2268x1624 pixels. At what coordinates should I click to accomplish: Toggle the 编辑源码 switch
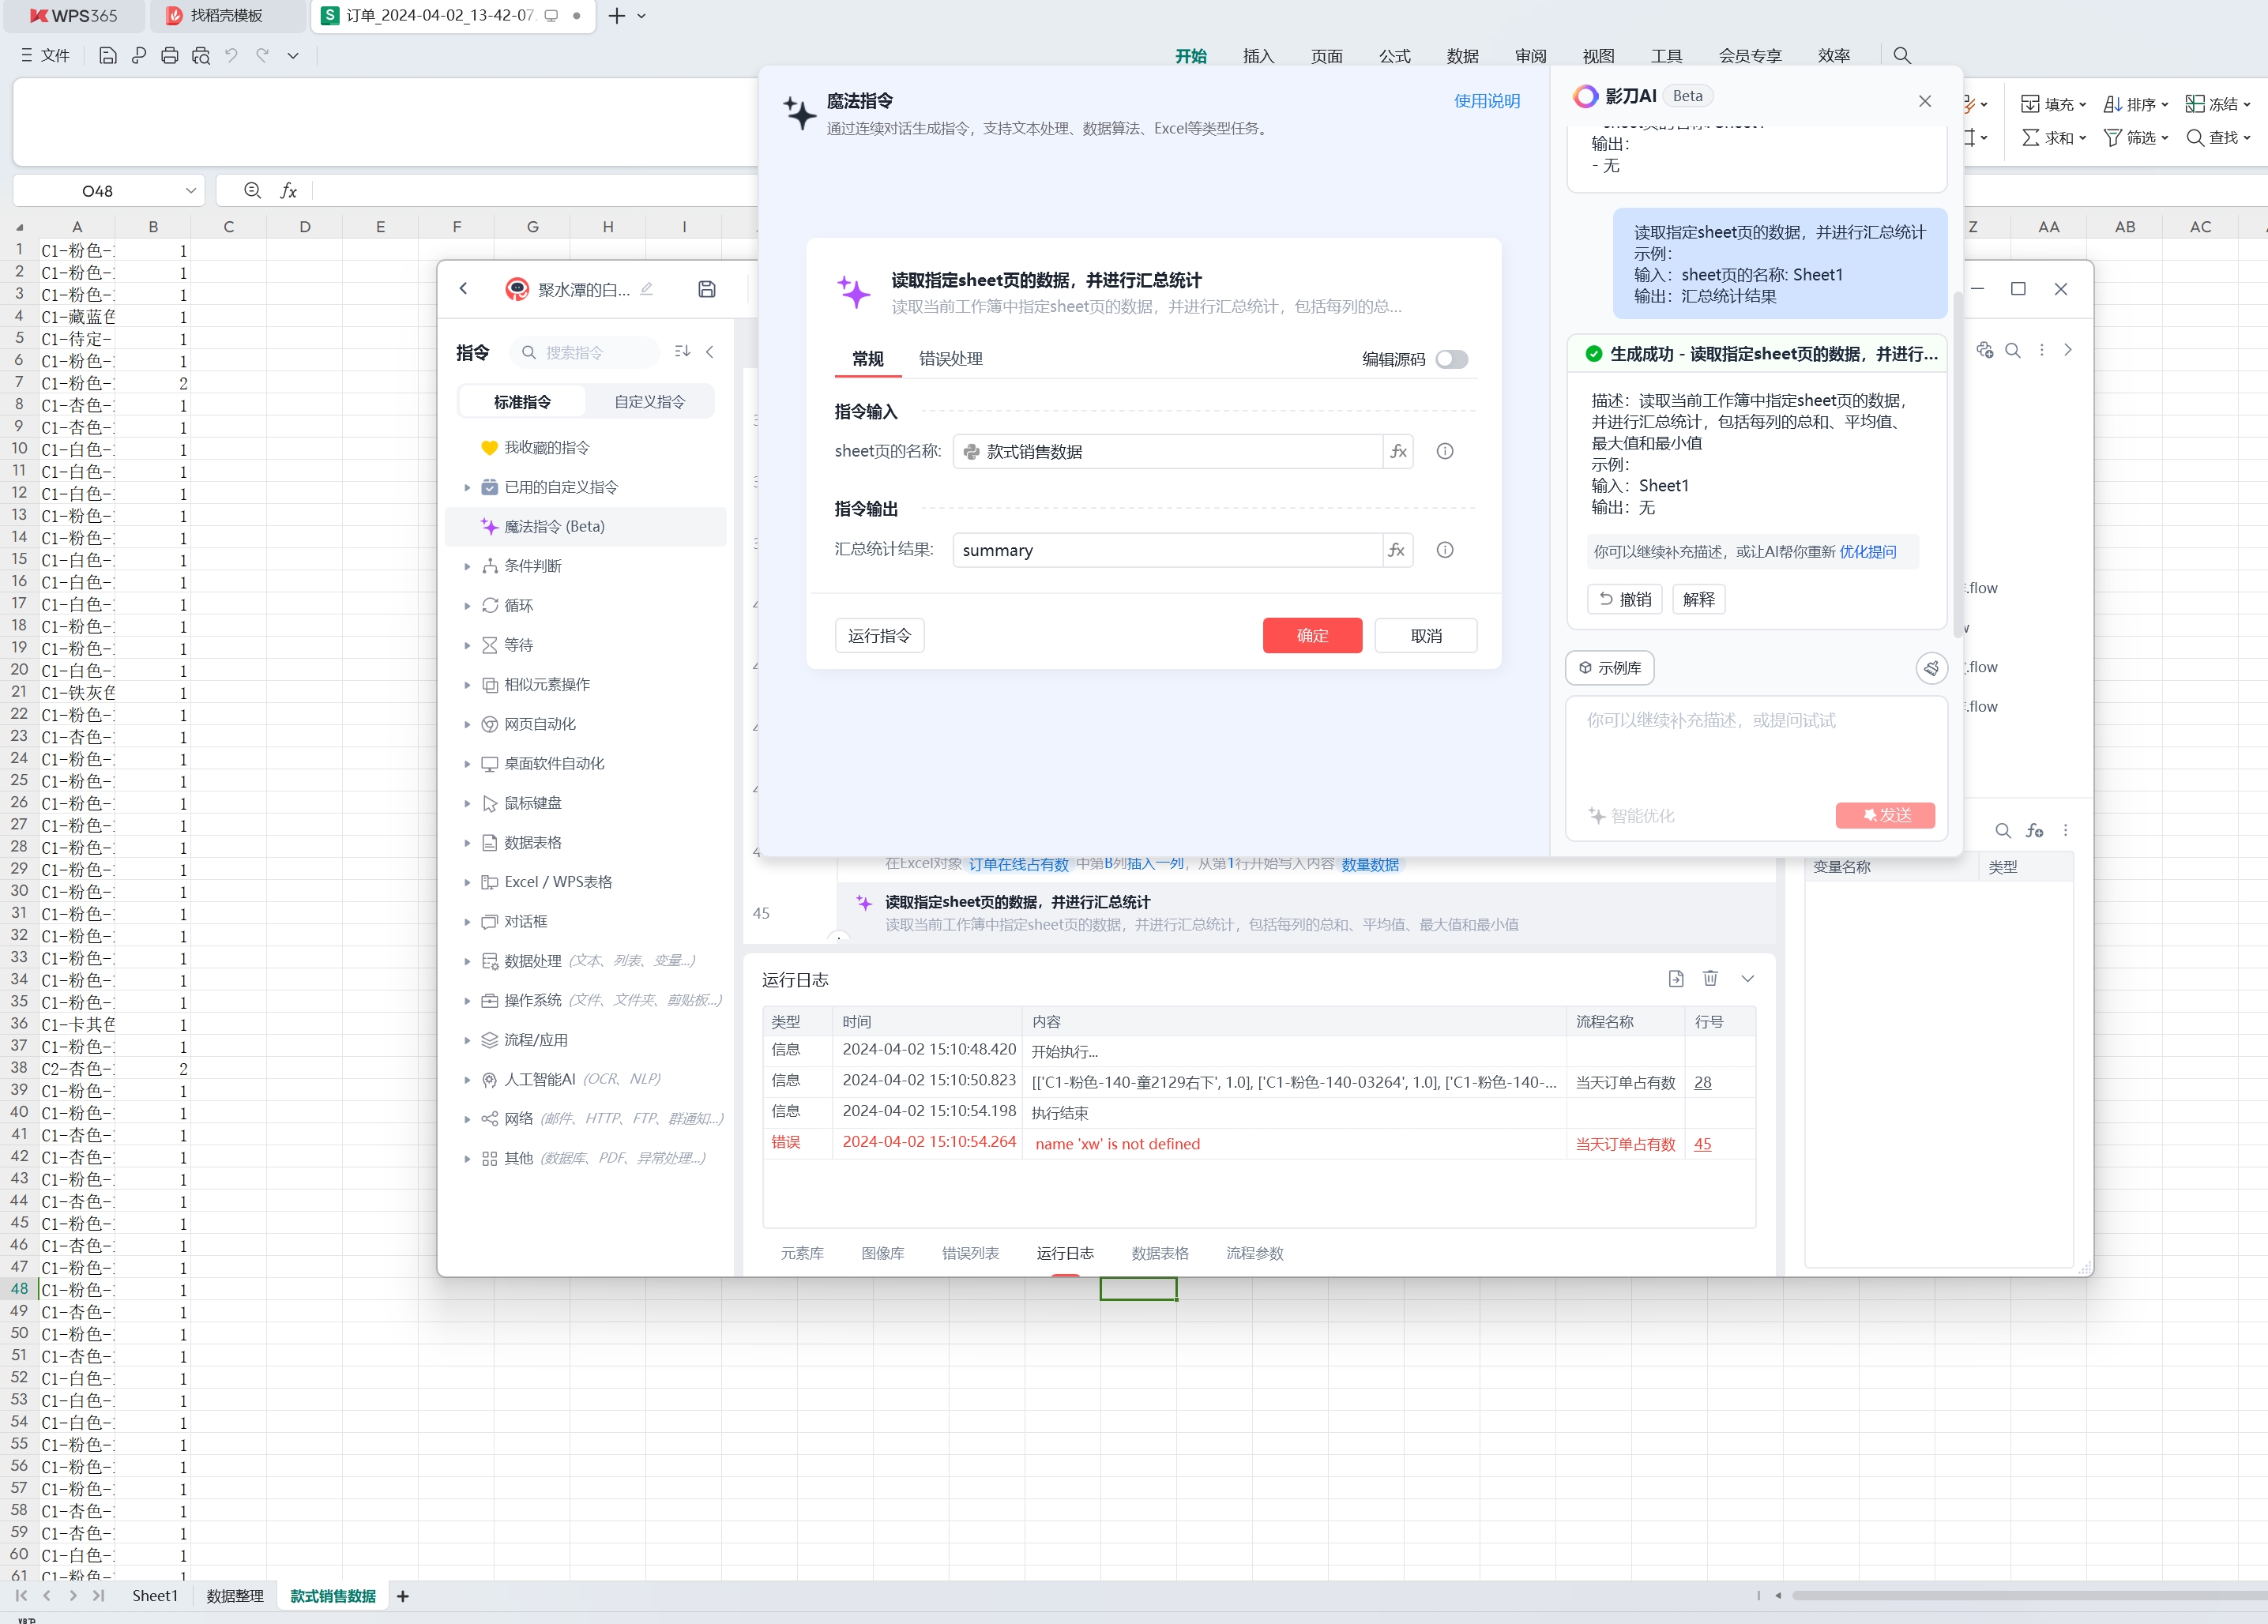coord(1451,359)
